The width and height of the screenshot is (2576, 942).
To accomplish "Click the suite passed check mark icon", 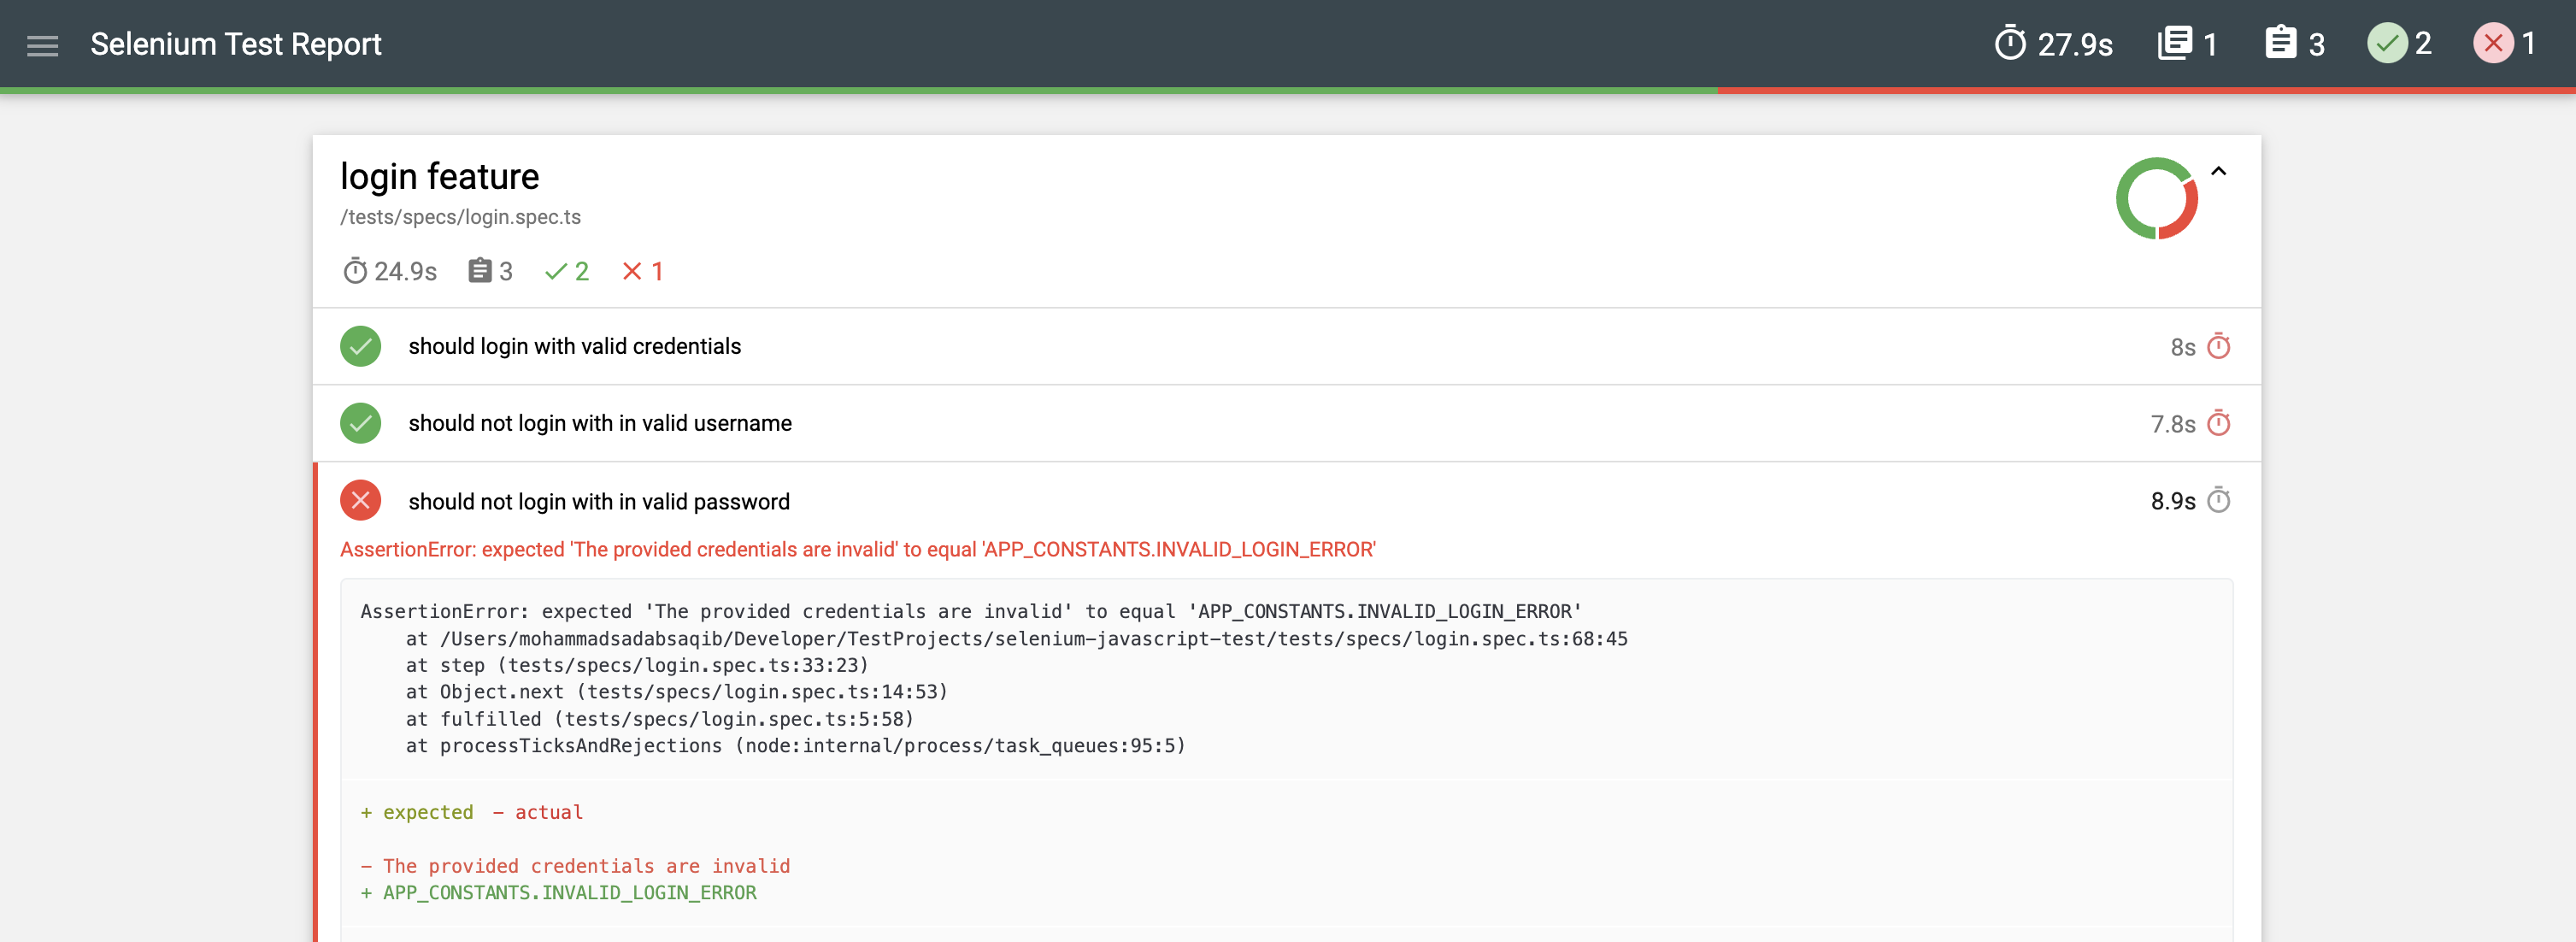I will click(556, 271).
